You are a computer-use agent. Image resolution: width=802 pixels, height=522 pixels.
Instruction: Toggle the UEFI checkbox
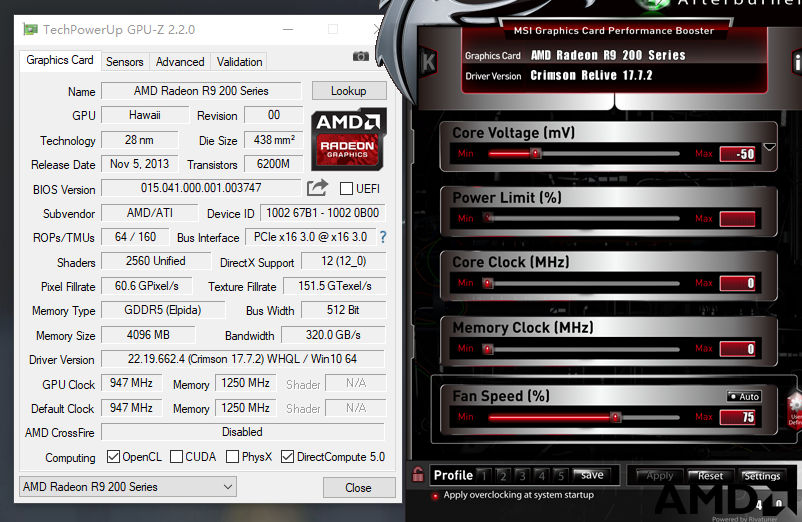(346, 189)
